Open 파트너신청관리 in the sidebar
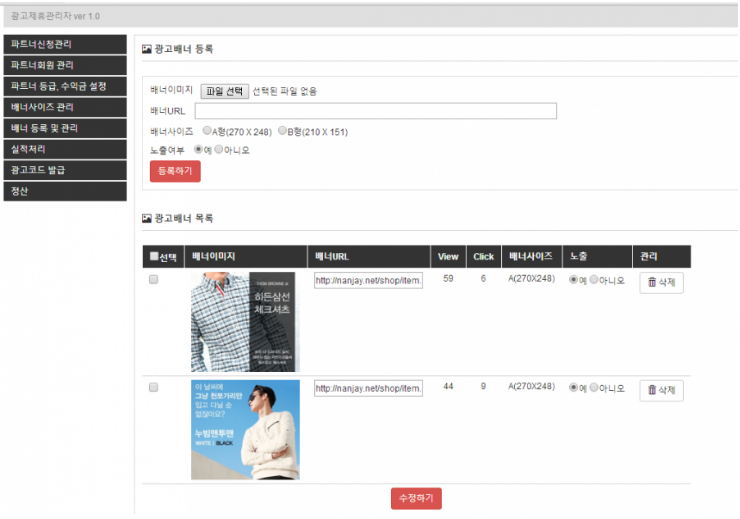Viewport: 740px width, 519px height. click(x=65, y=45)
